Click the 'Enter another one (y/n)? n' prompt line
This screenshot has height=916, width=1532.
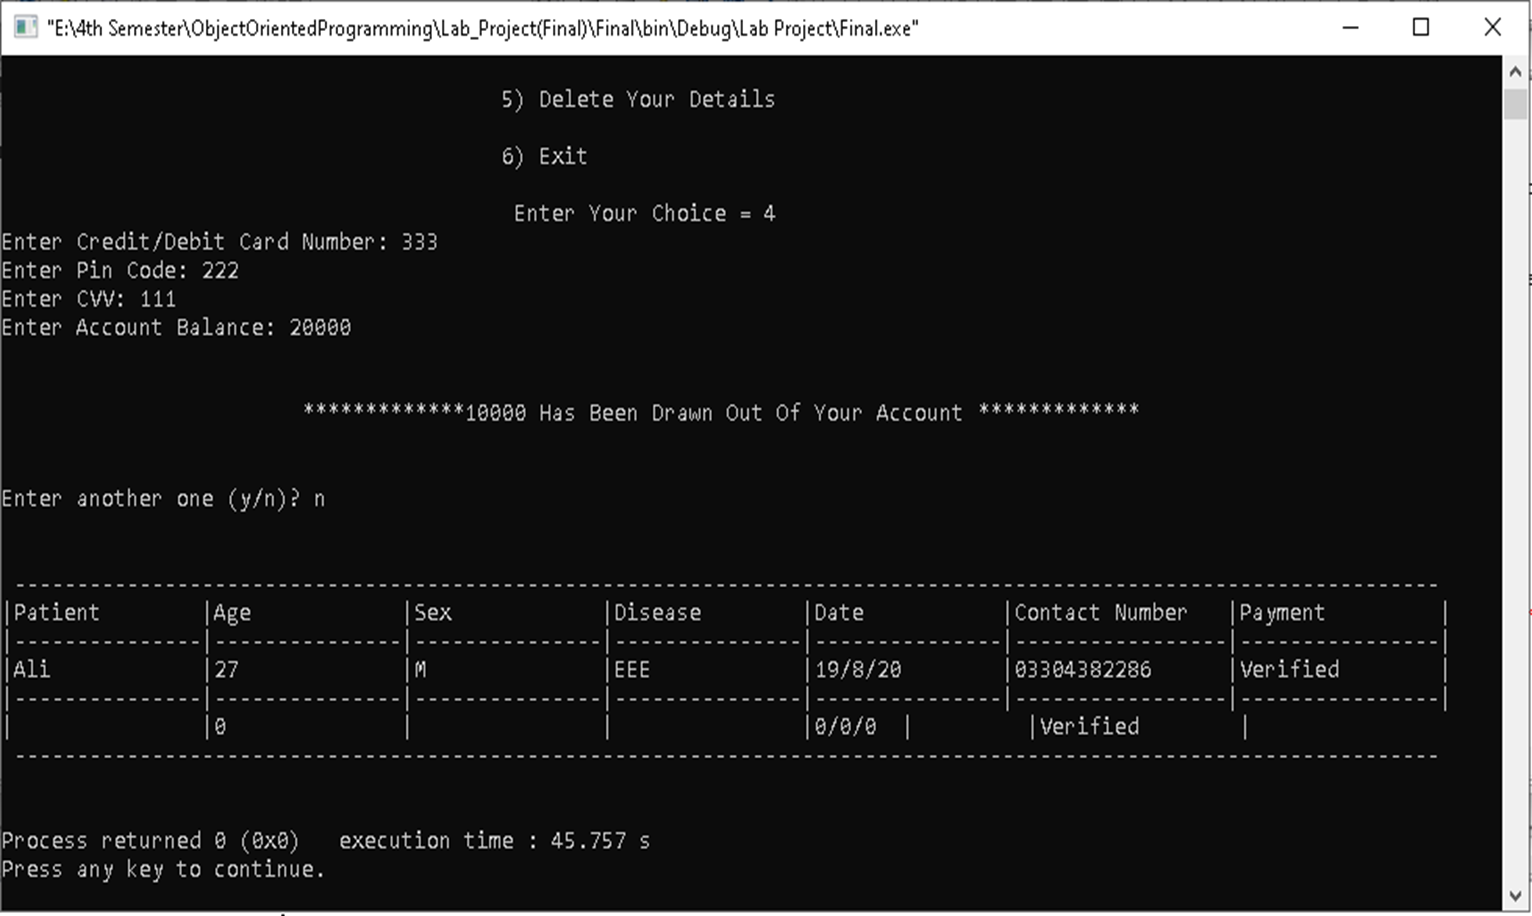point(163,498)
